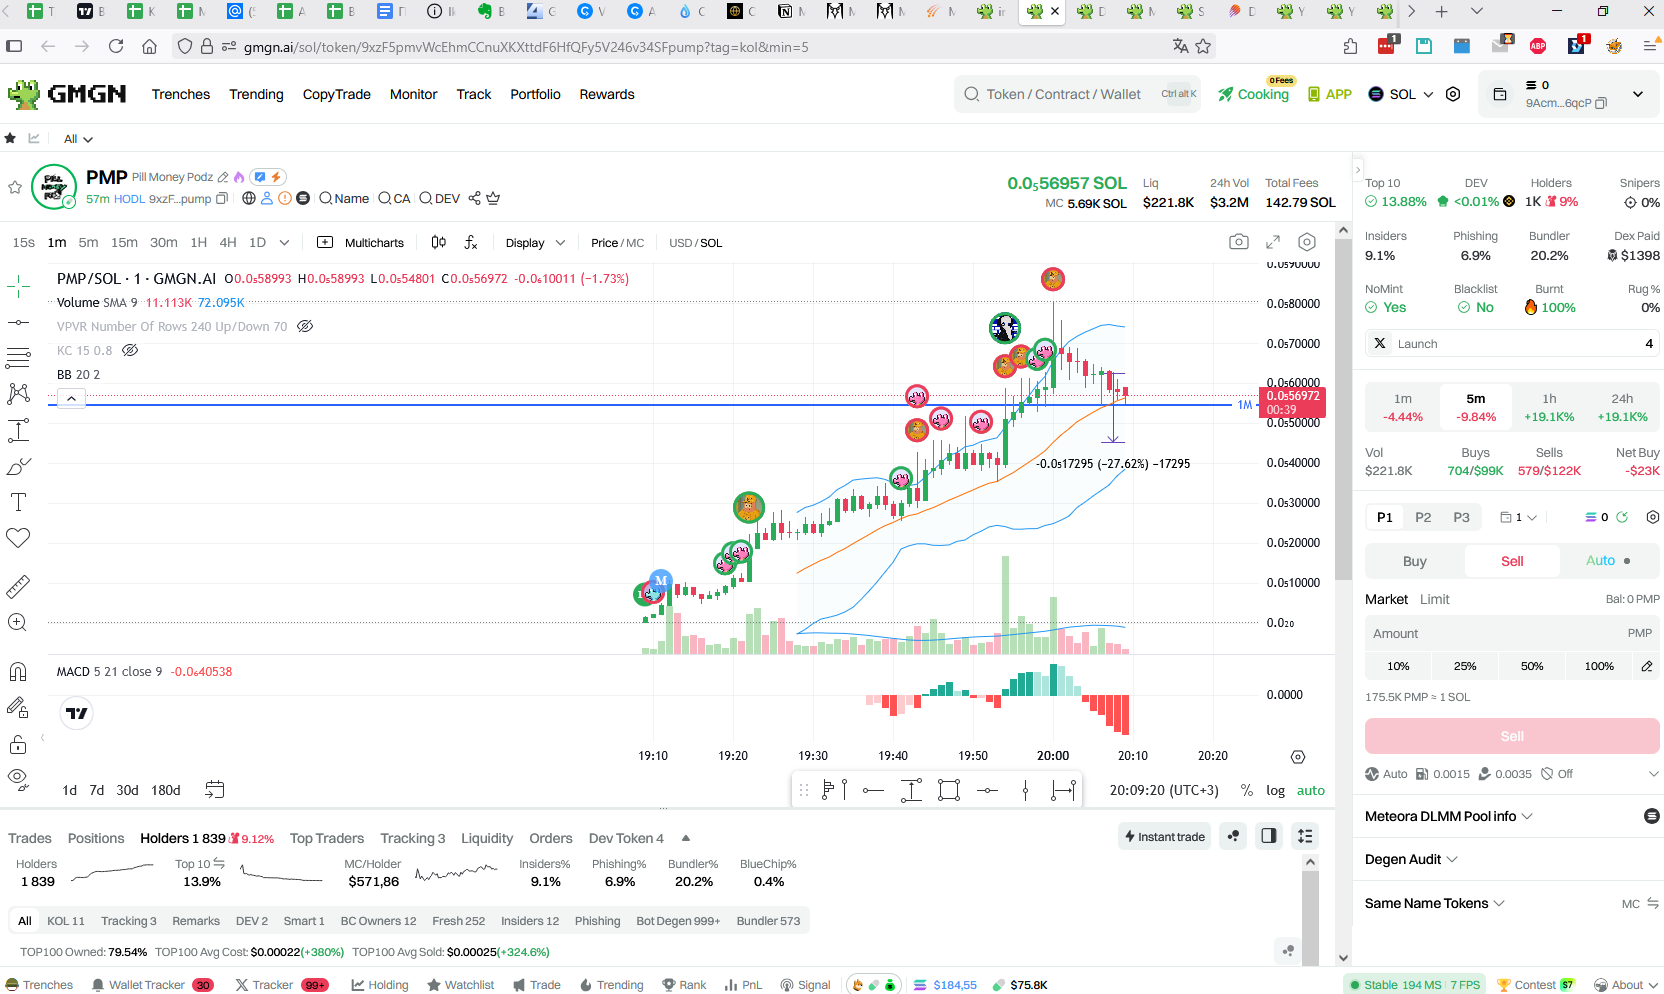Open Multicharts layout

[x=361, y=243]
